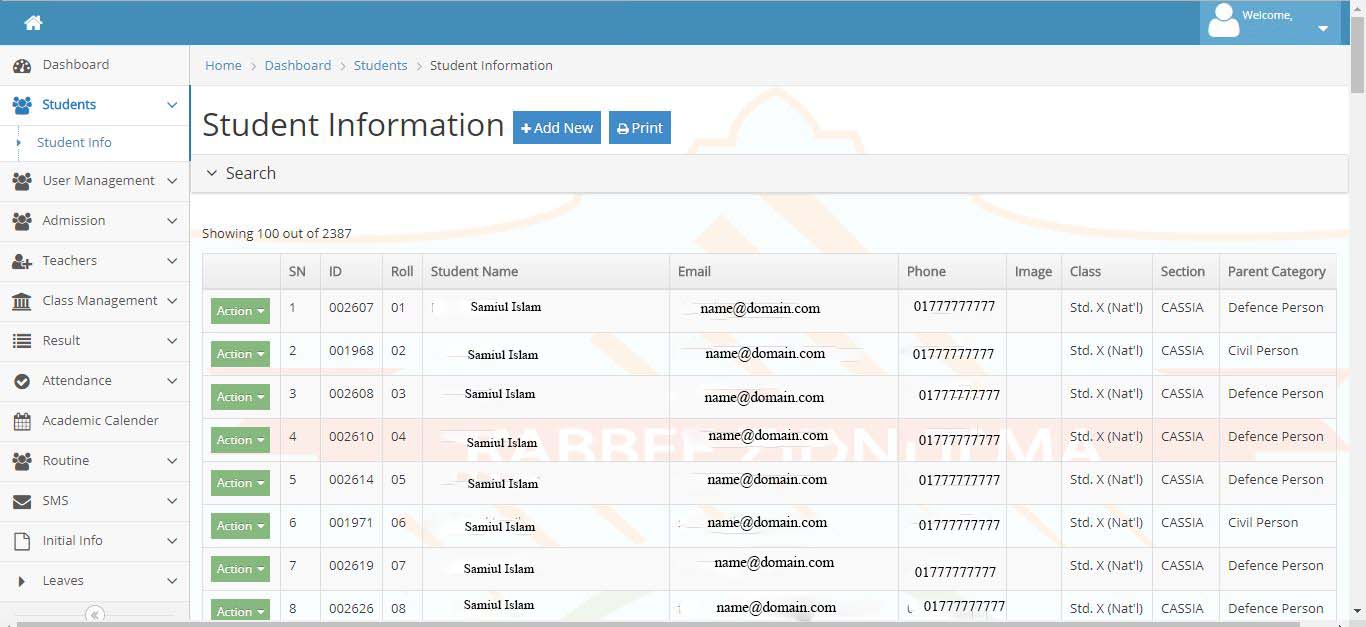Expand the User Management menu chevron
Screen dimensions: 1366x627
click(172, 181)
